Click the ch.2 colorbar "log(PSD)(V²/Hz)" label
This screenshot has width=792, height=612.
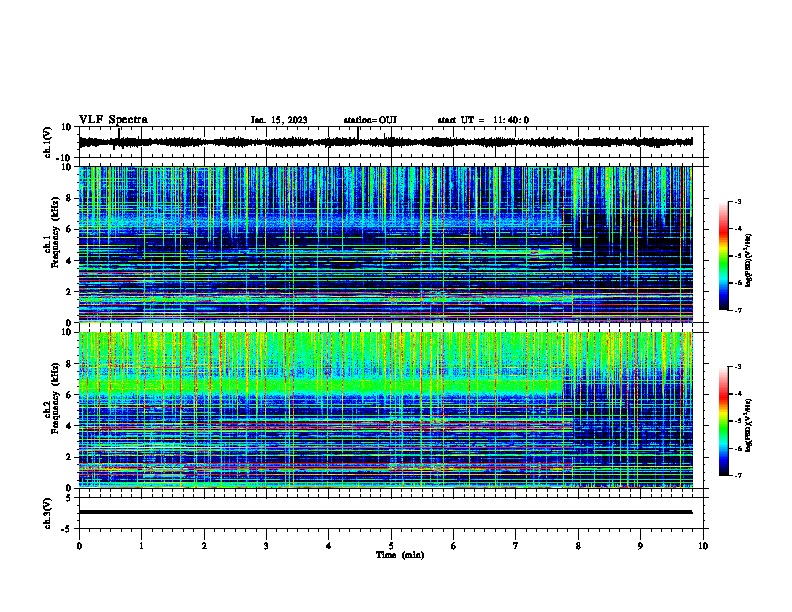[748, 425]
